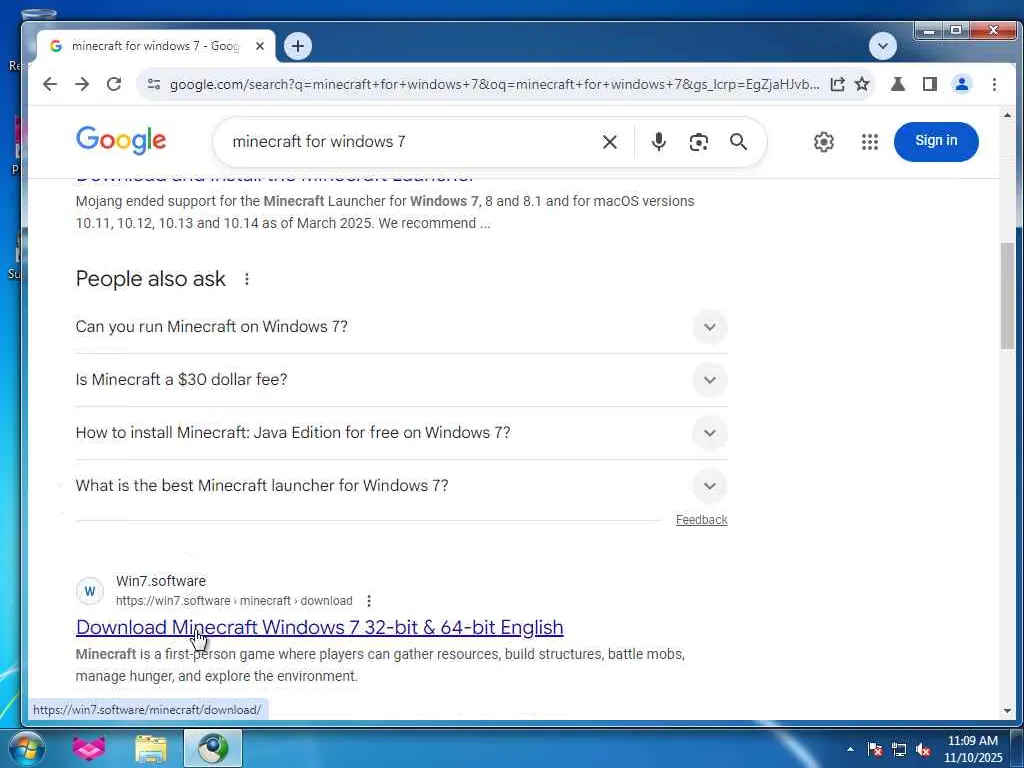Expand 'Is Minecraft a $30 dollar fee?'
This screenshot has height=768, width=1024.
tap(401, 379)
